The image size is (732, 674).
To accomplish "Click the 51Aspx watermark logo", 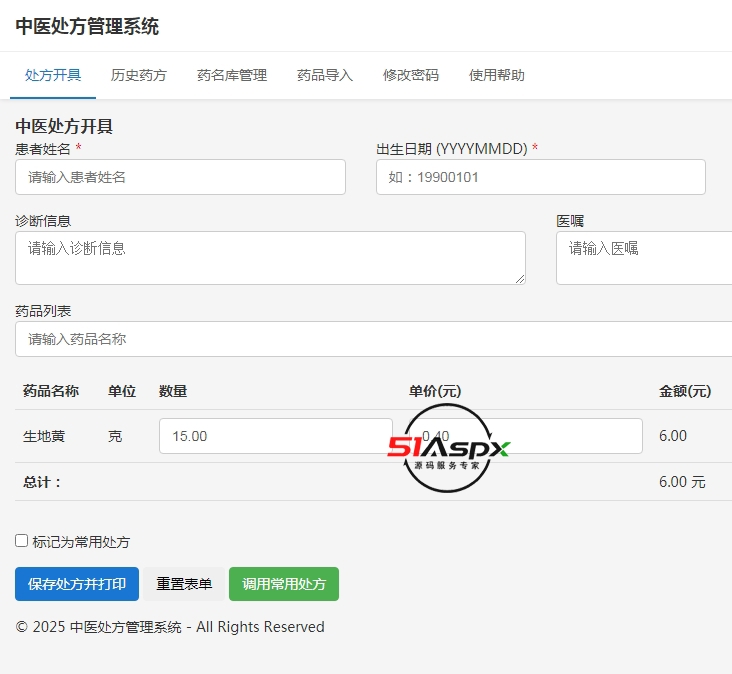I will (x=448, y=449).
